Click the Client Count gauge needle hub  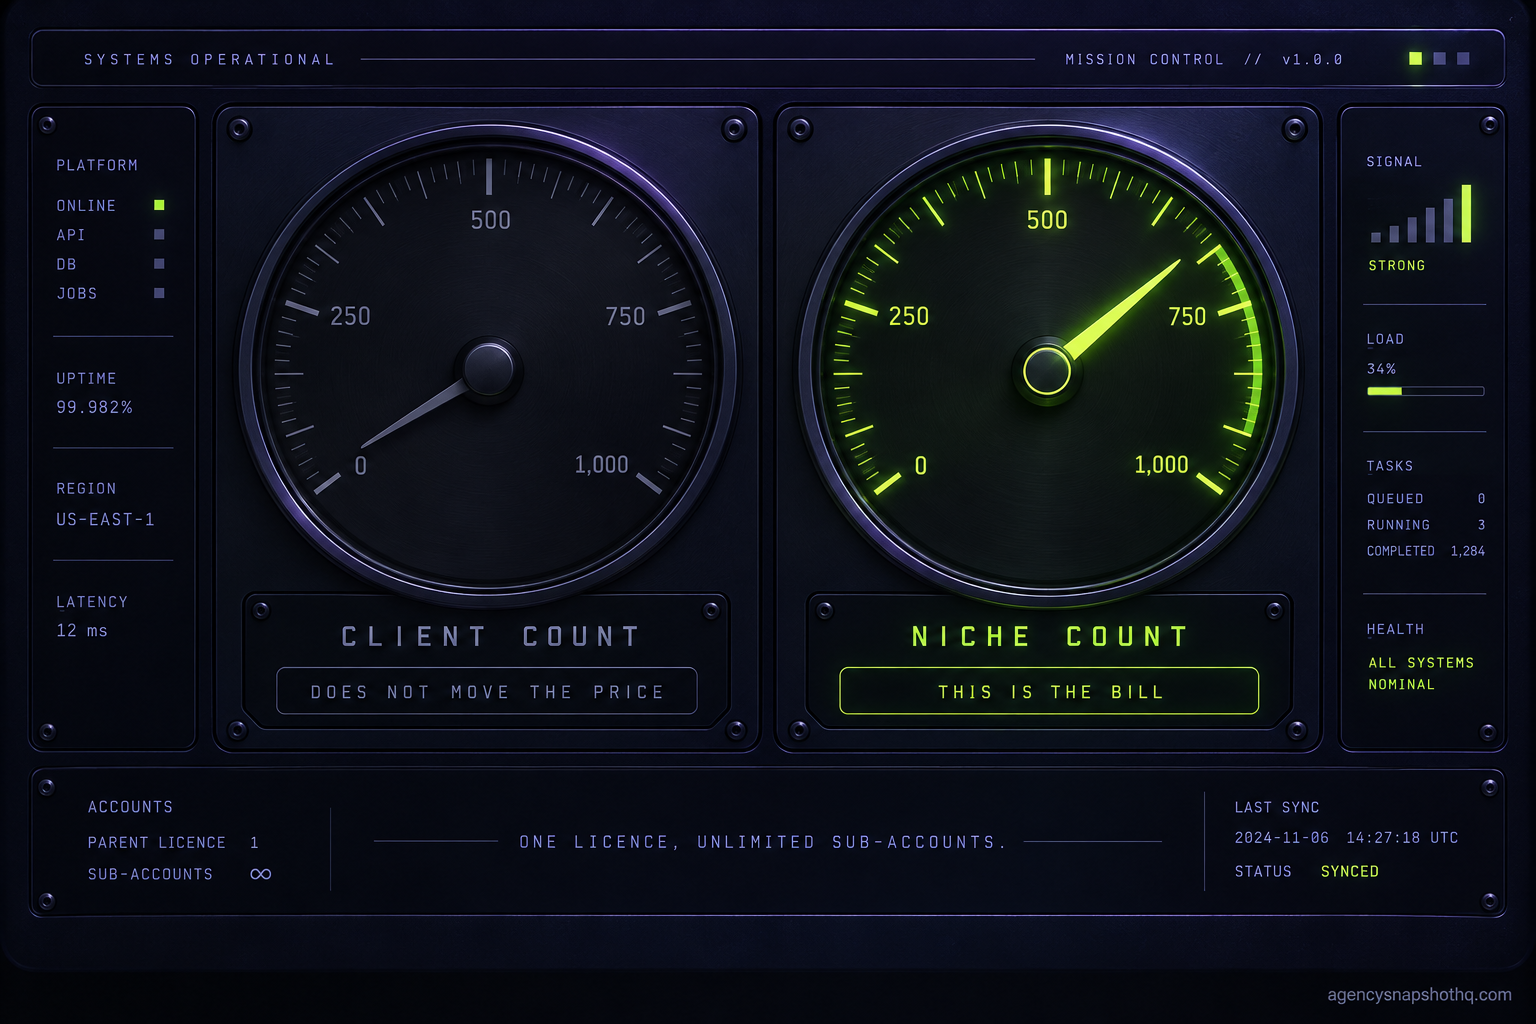[489, 369]
